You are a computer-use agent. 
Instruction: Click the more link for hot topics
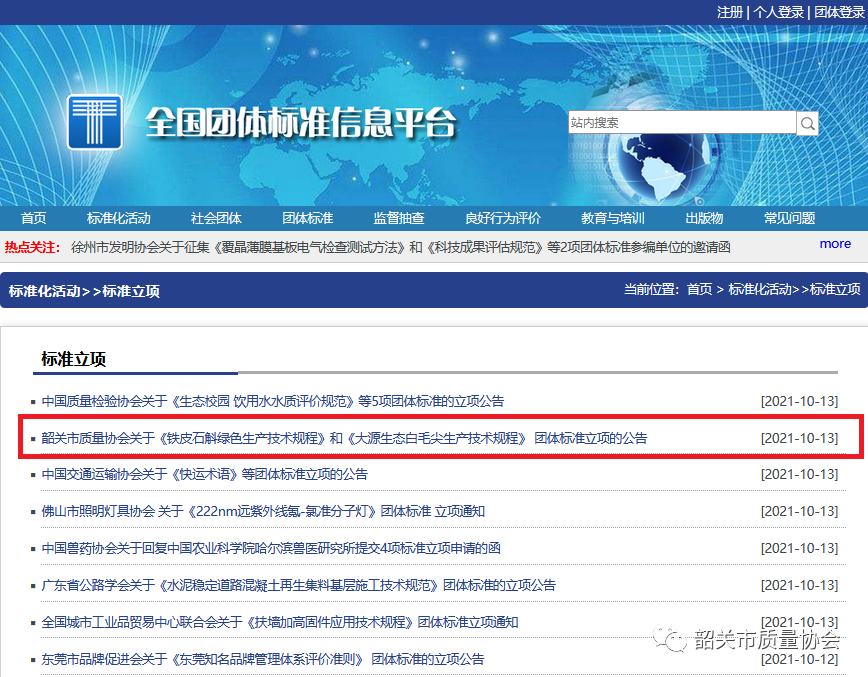(x=835, y=244)
